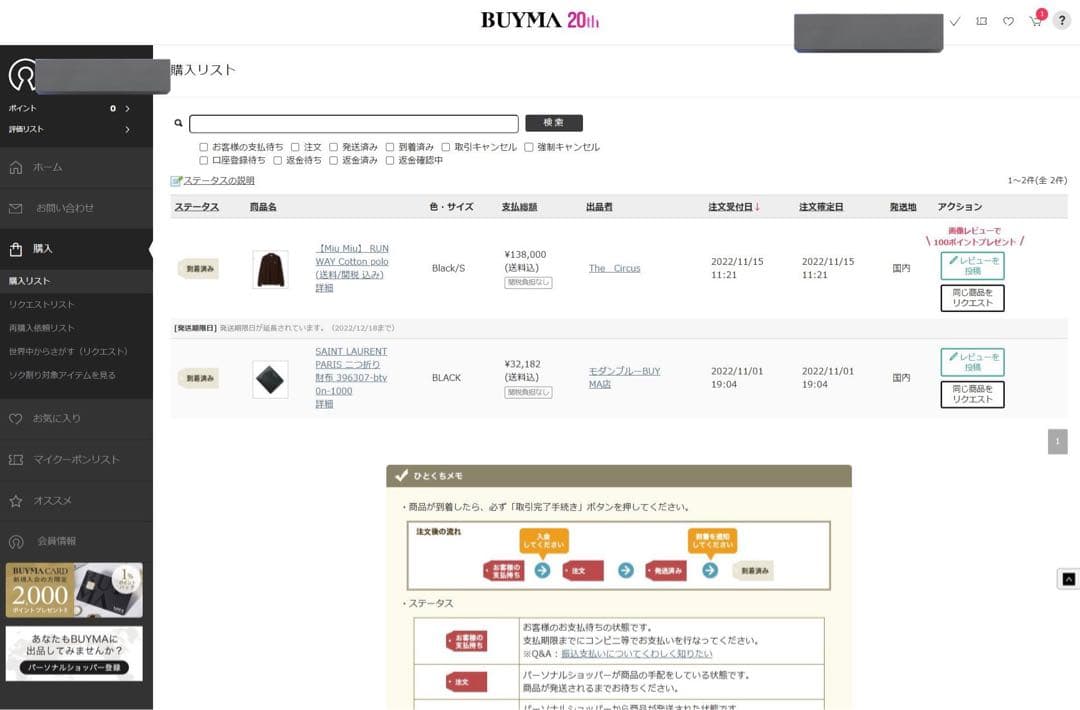The height and width of the screenshot is (710, 1080).
Task: Open the favorites heart icon in header
Action: click(1008, 21)
